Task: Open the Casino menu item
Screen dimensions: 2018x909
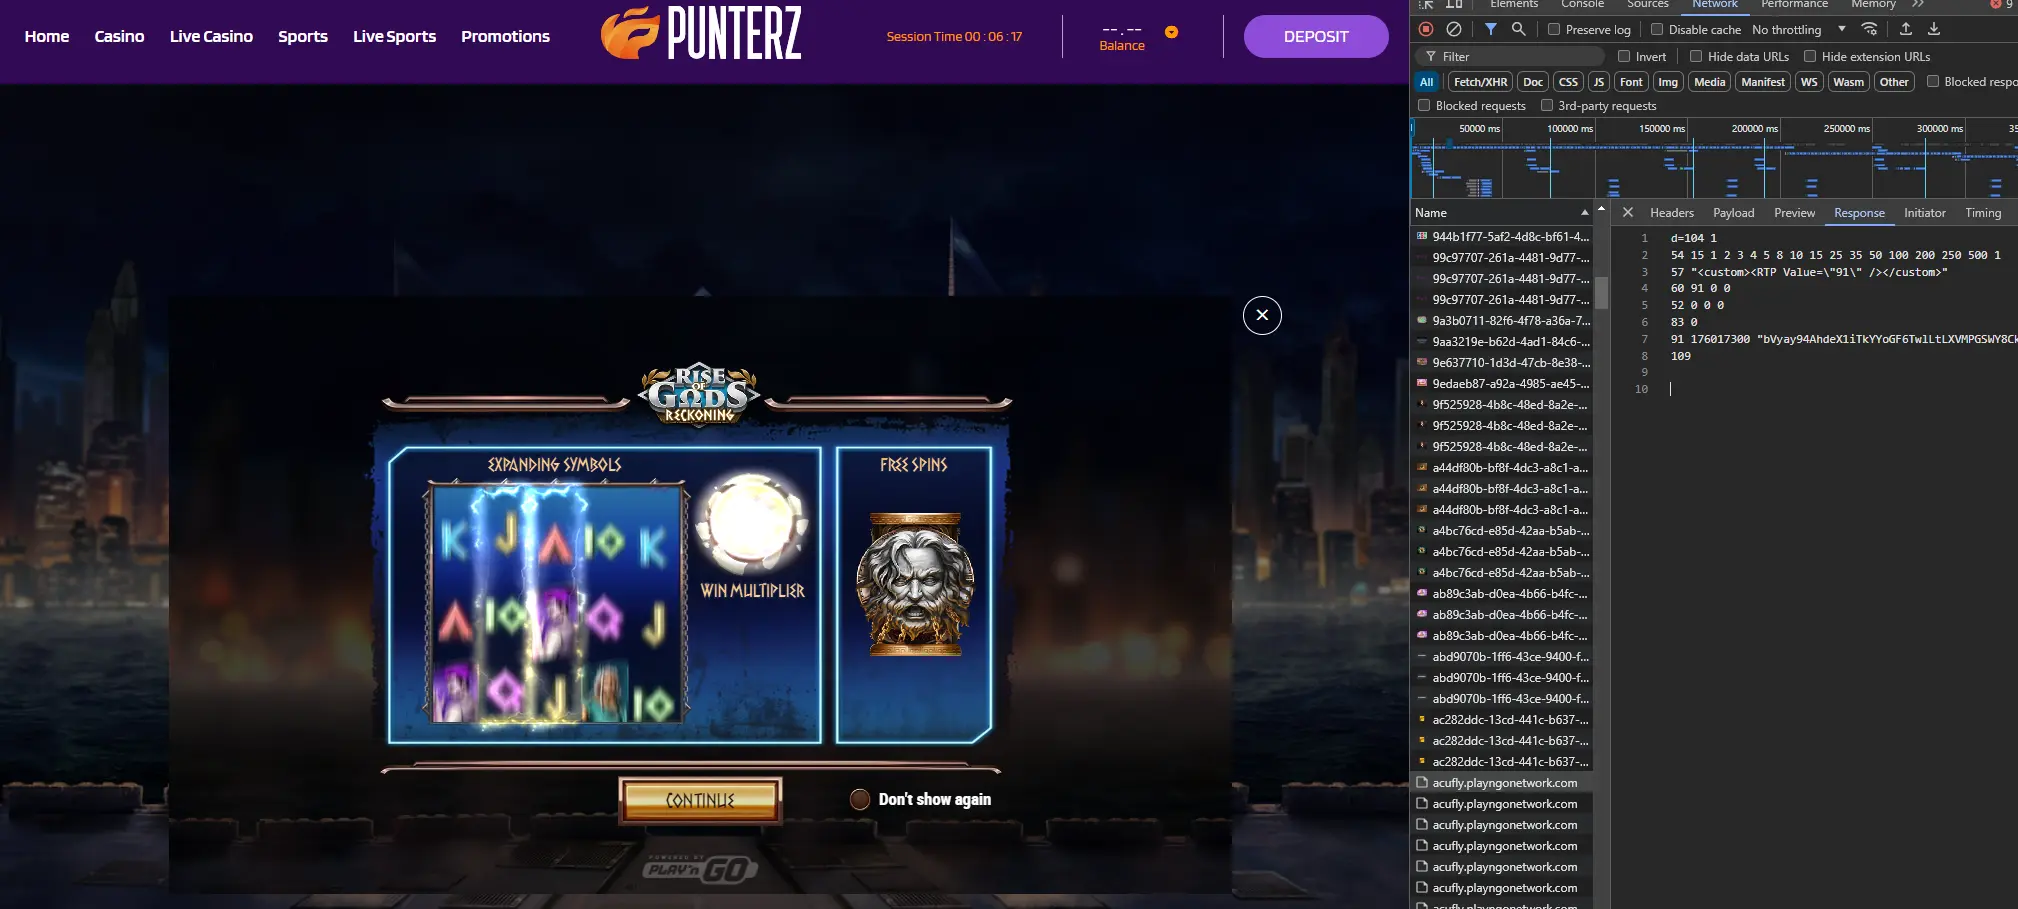Action: tap(119, 36)
